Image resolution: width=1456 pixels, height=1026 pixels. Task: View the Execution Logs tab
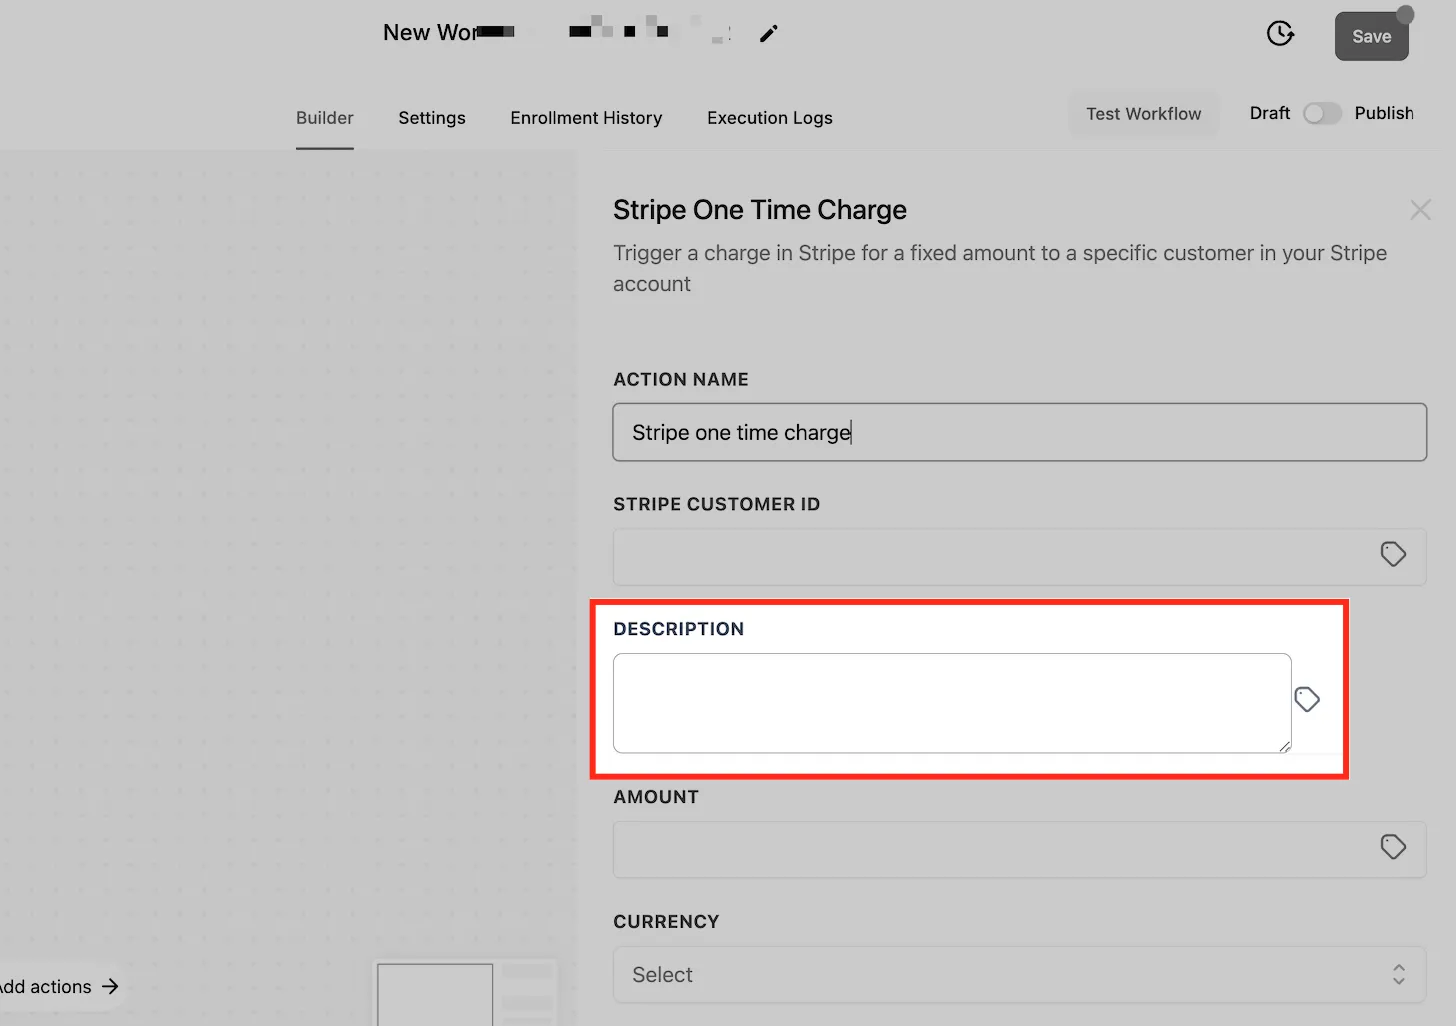(770, 118)
